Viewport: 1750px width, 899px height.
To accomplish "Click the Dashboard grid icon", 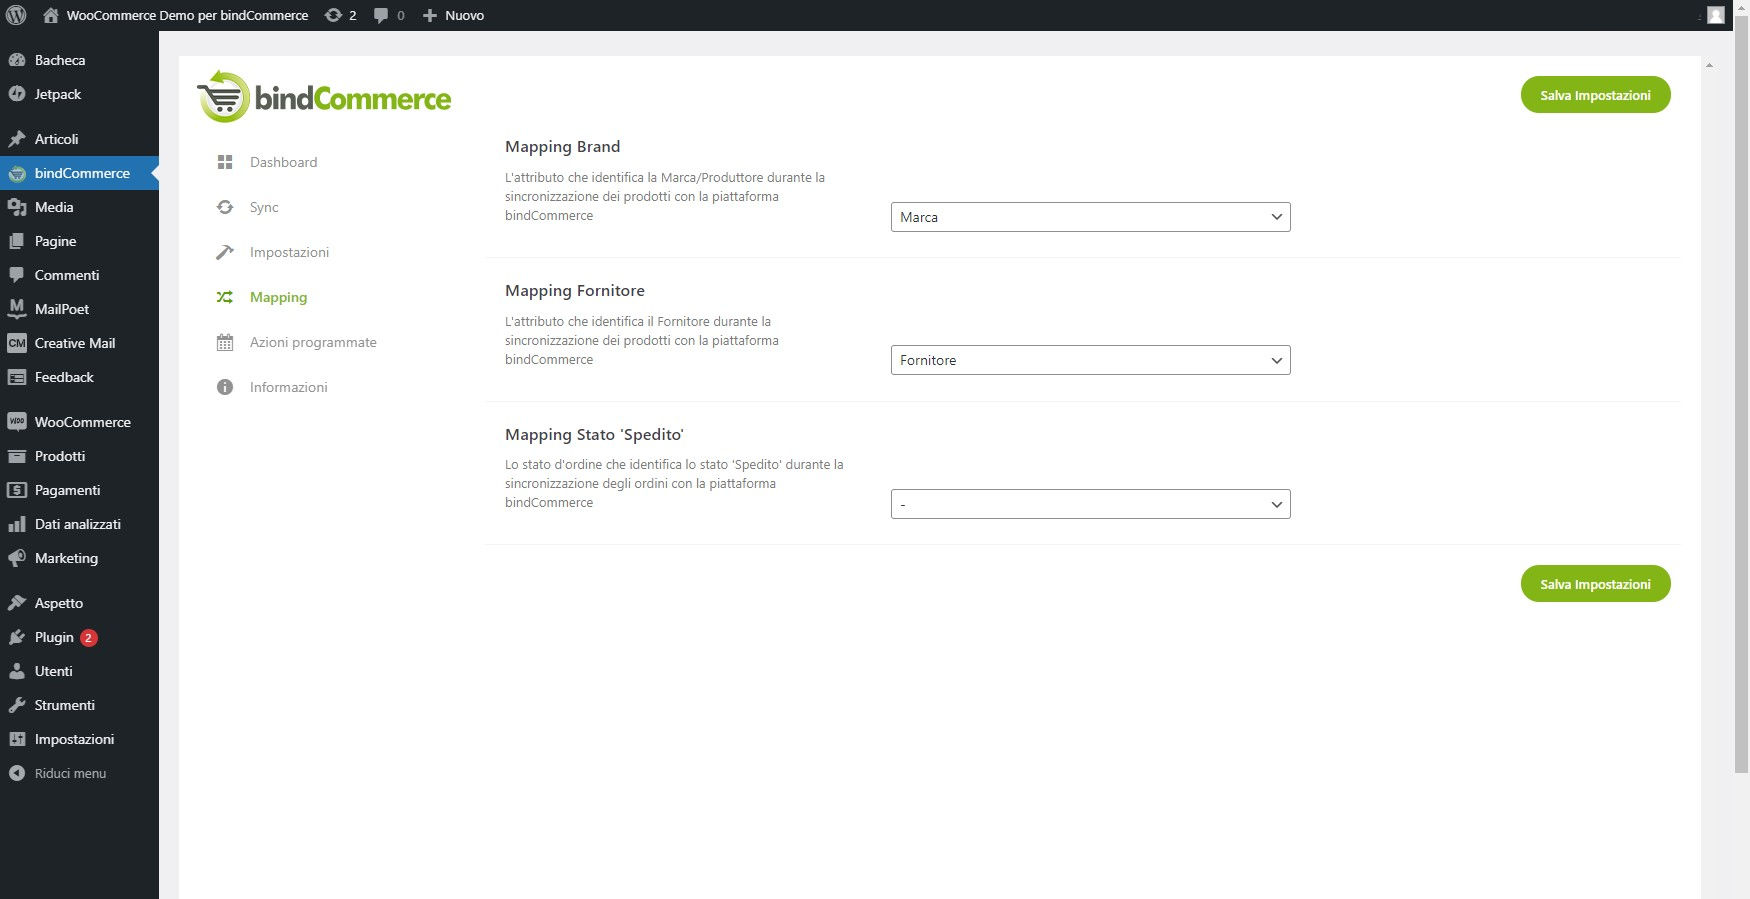I will [225, 162].
